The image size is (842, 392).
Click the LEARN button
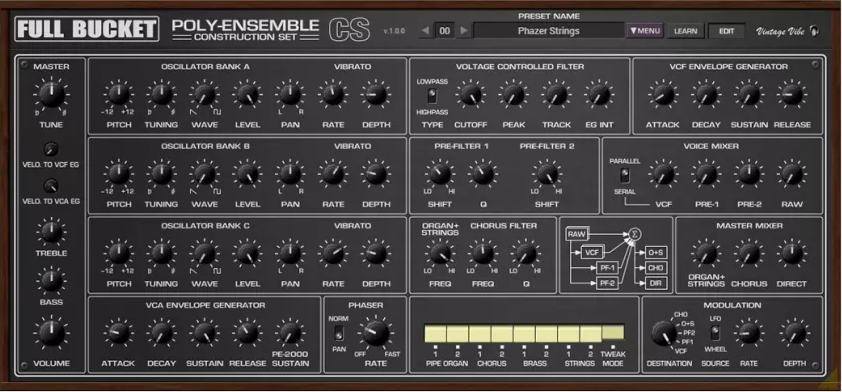tap(686, 31)
